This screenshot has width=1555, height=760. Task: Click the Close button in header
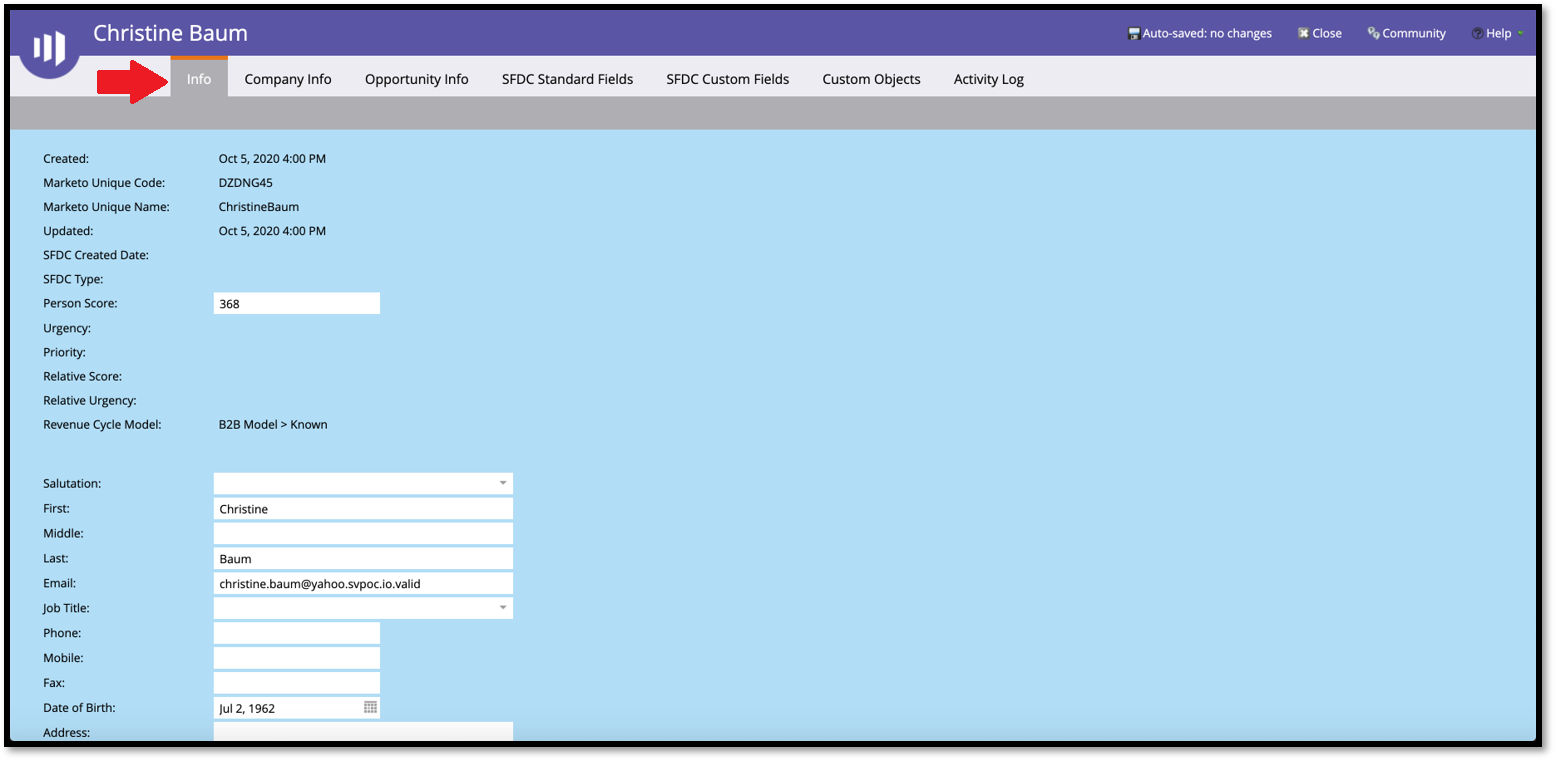tap(1320, 33)
